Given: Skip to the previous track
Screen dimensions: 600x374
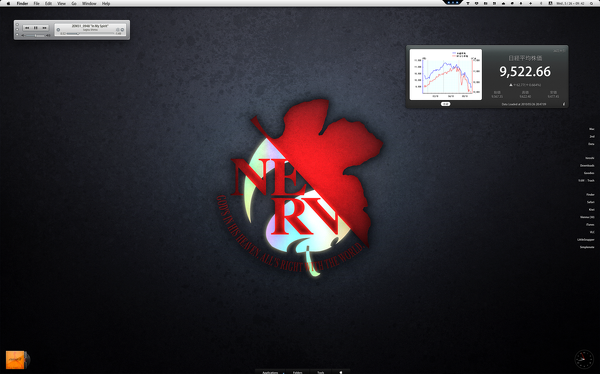Looking at the screenshot, I should (x=27, y=28).
